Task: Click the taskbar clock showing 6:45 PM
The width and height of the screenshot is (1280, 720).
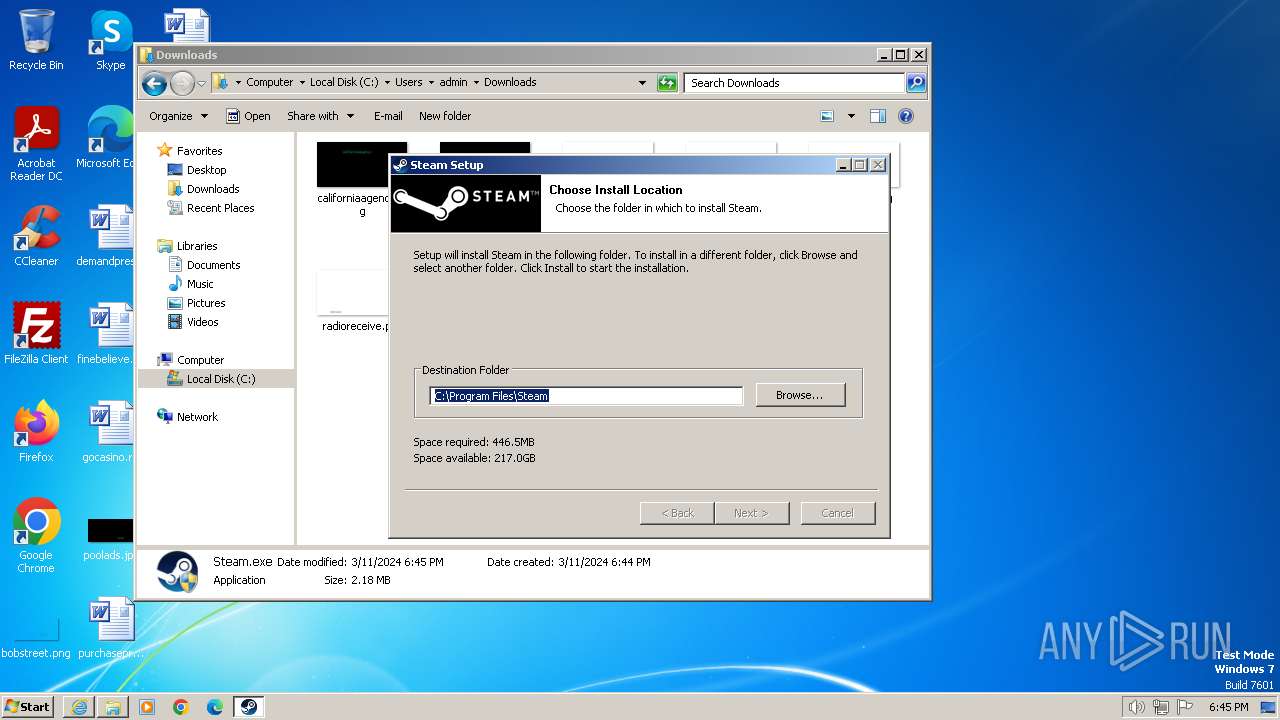Action: point(1228,707)
